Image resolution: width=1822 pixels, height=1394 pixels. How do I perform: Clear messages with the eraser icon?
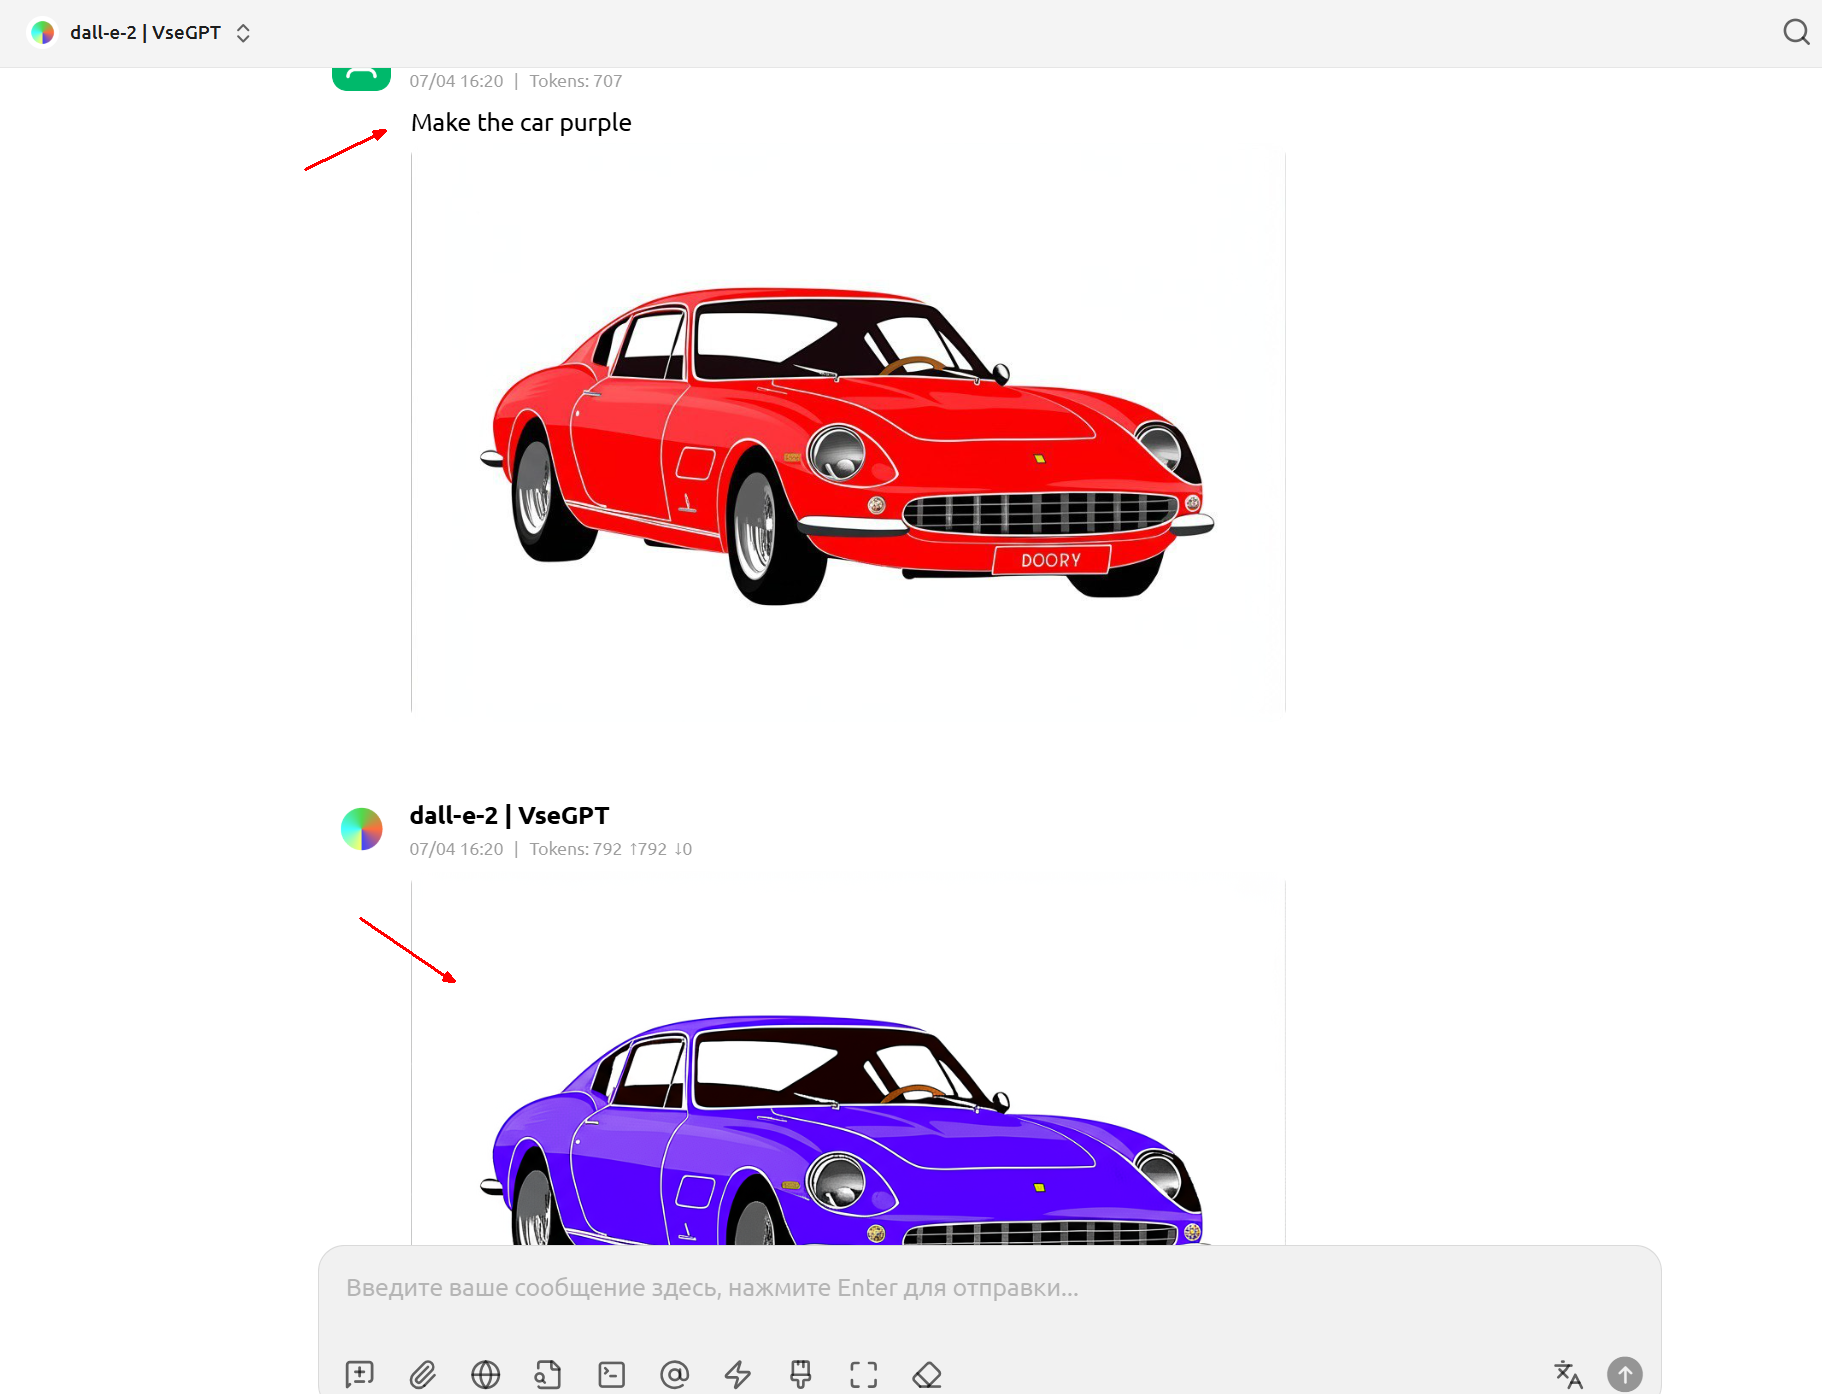pyautogui.click(x=927, y=1374)
